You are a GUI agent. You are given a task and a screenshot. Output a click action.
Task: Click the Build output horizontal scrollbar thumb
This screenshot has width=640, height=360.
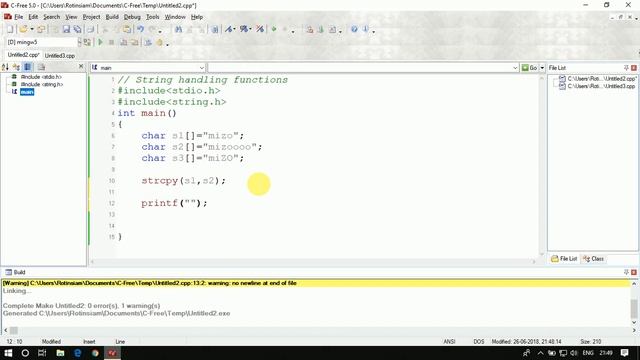(13, 330)
